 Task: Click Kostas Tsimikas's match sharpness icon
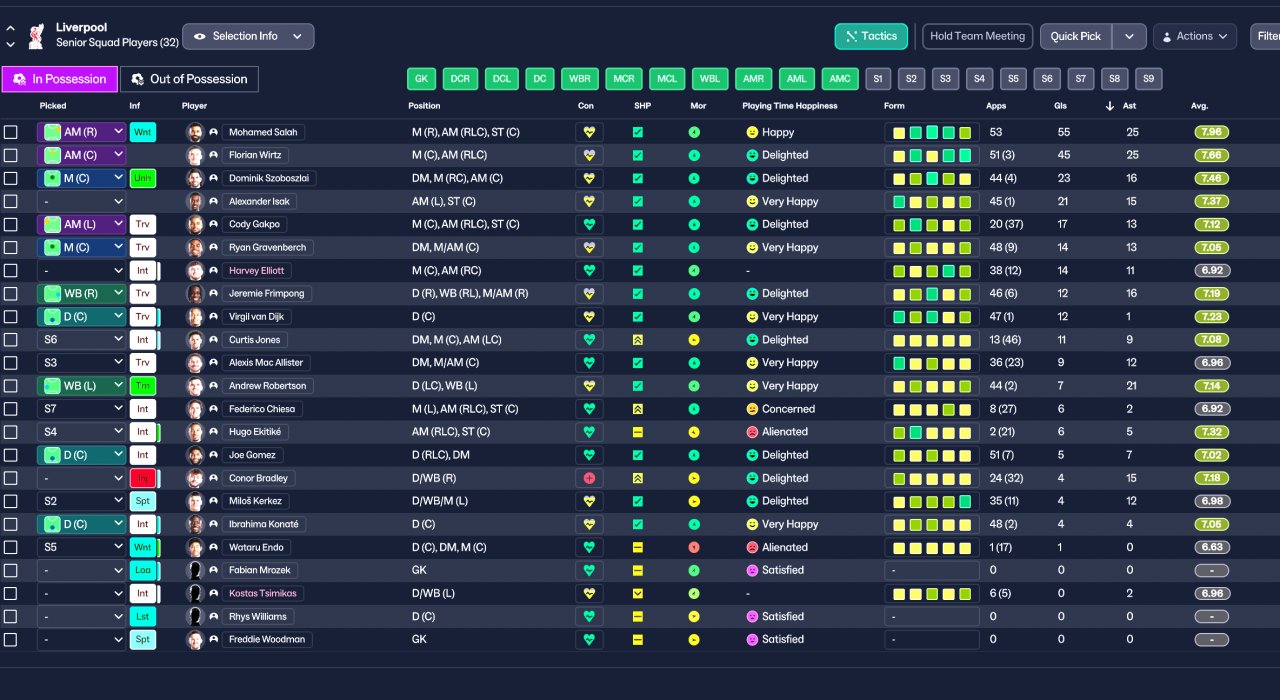[x=638, y=593]
